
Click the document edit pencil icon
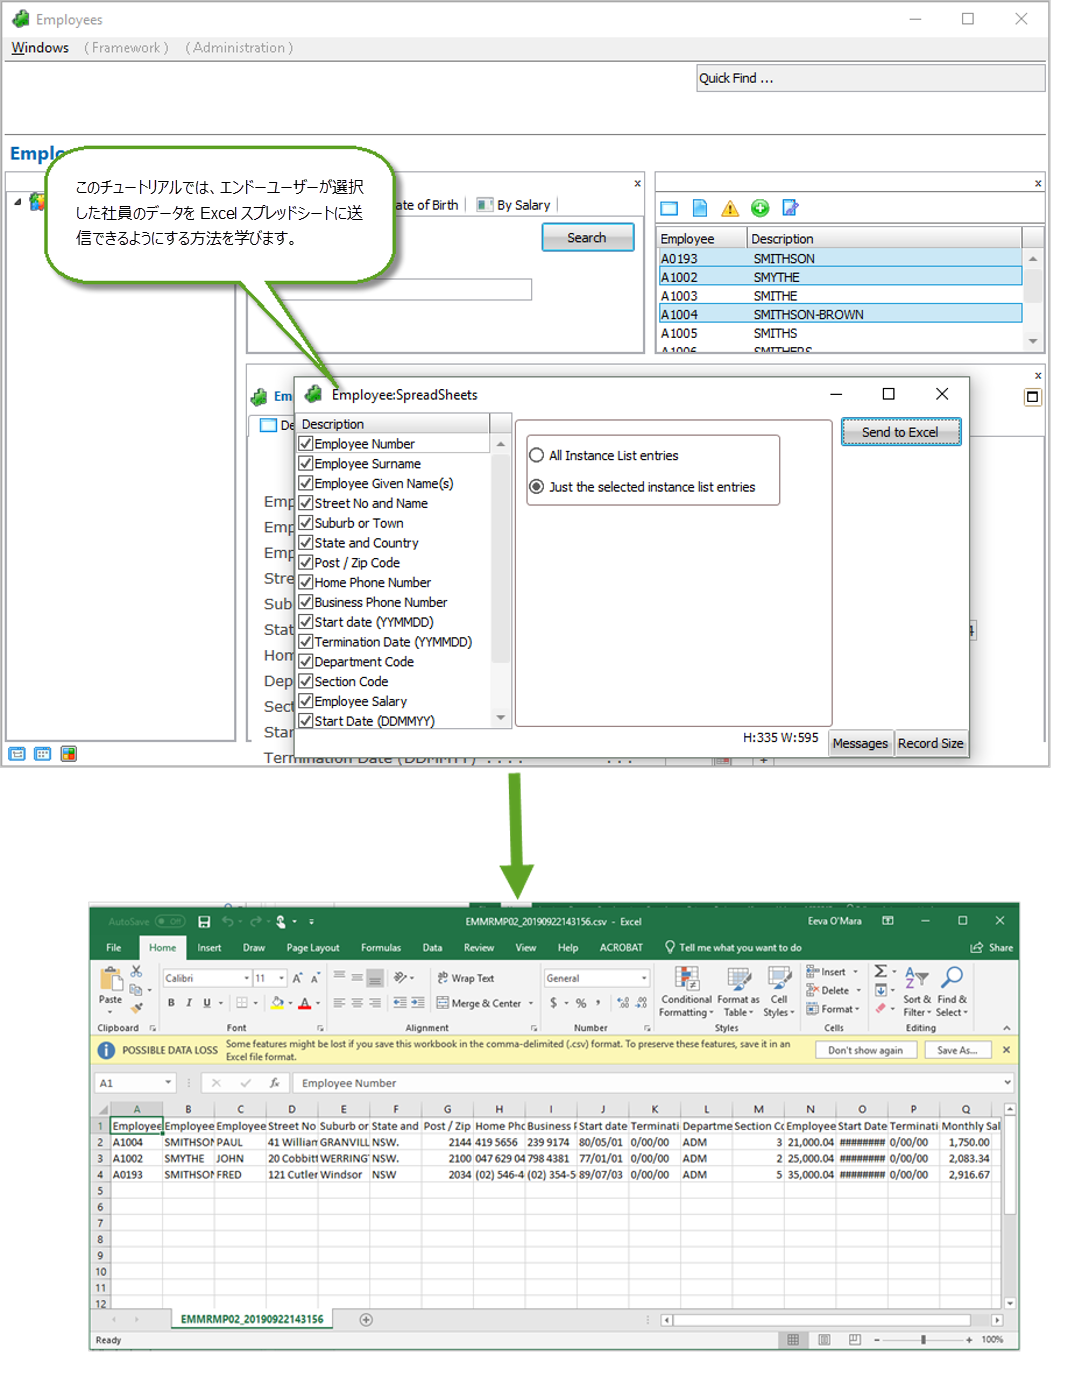[790, 208]
